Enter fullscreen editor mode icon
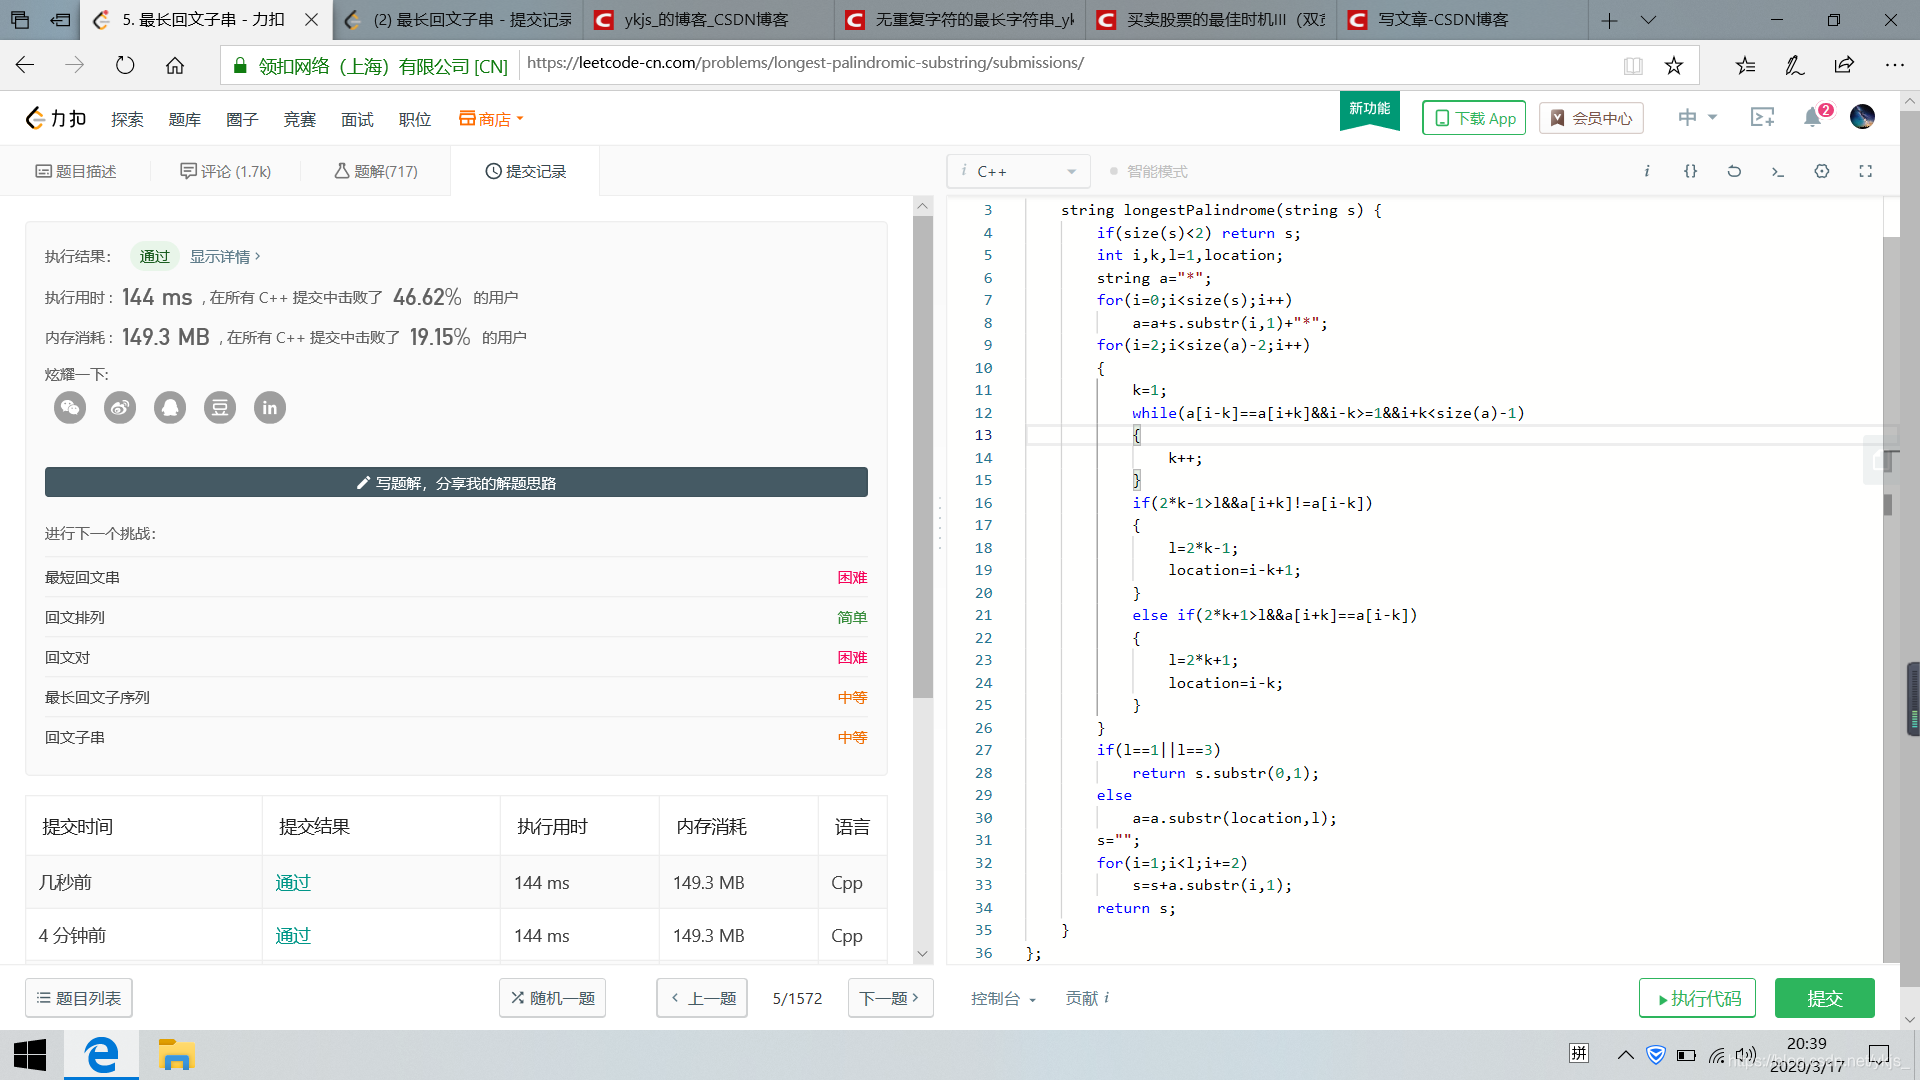The width and height of the screenshot is (1920, 1080). pyautogui.click(x=1865, y=171)
